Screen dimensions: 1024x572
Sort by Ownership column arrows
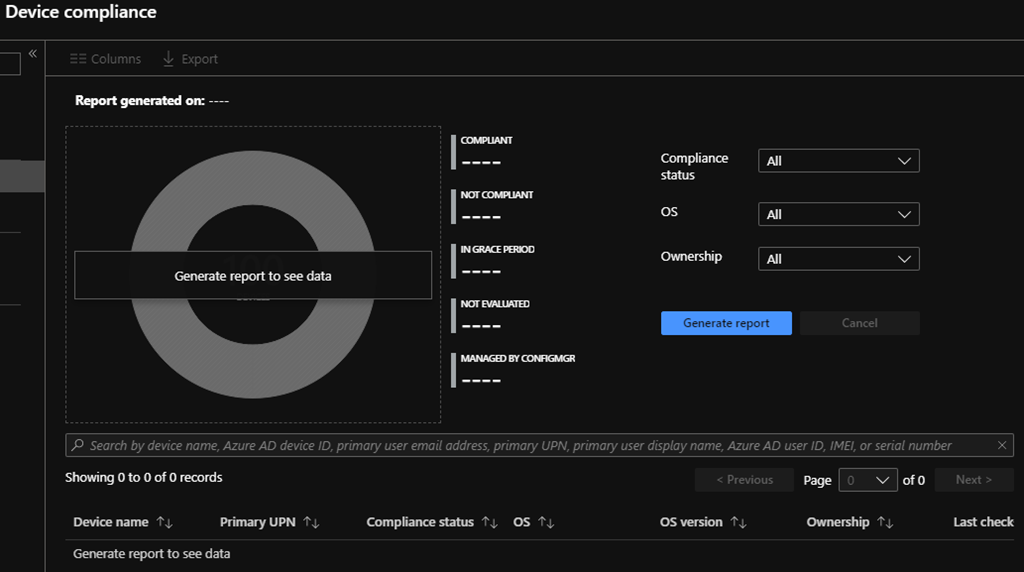(x=885, y=522)
